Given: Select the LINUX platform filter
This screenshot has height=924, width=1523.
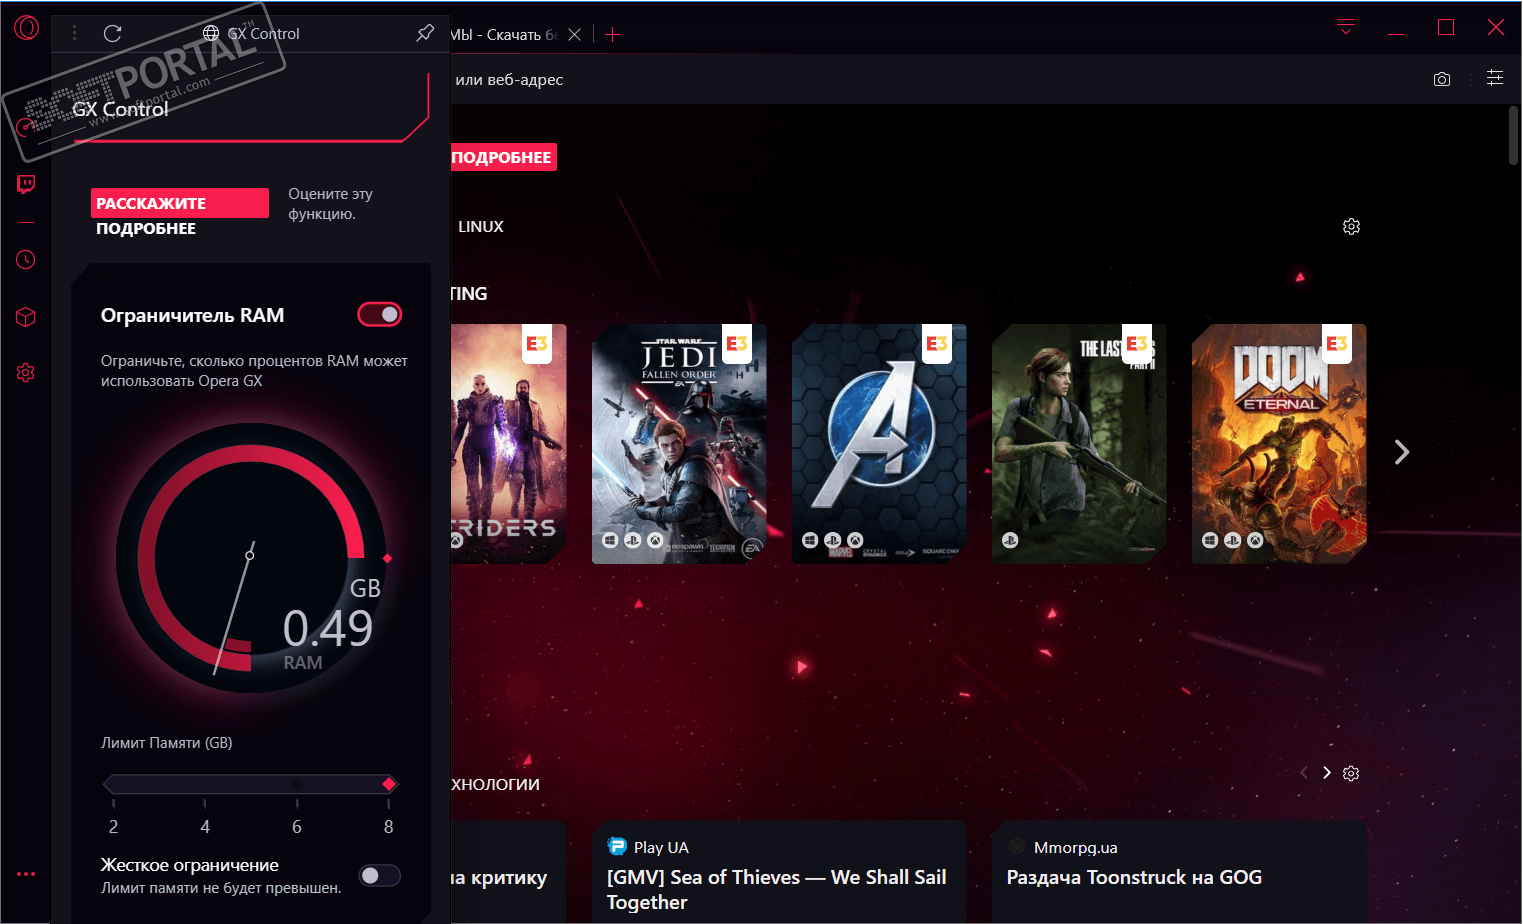Looking at the screenshot, I should coord(481,227).
